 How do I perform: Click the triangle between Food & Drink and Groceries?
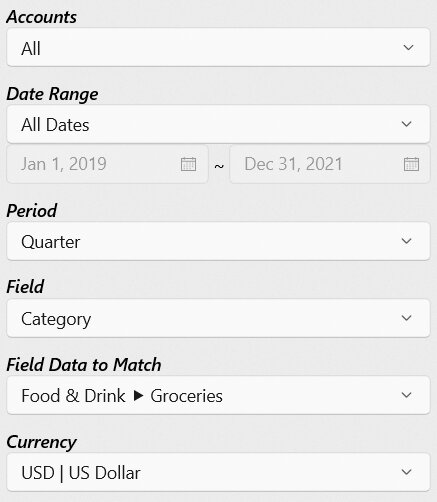click(138, 396)
